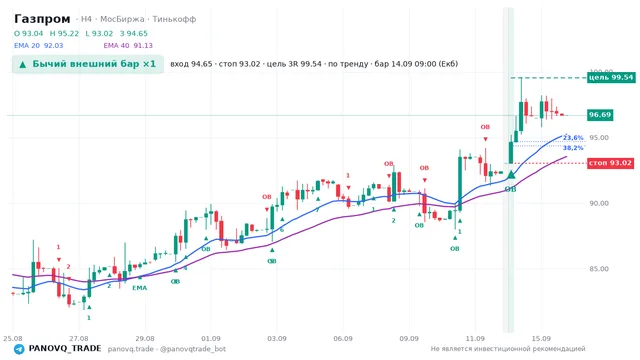Click the EMA 20 92.03 legend
The width and height of the screenshot is (640, 360).
[x=39, y=46]
